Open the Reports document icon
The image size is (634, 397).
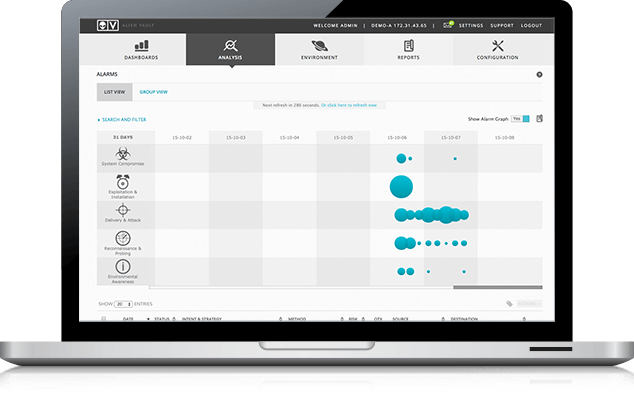[x=408, y=45]
